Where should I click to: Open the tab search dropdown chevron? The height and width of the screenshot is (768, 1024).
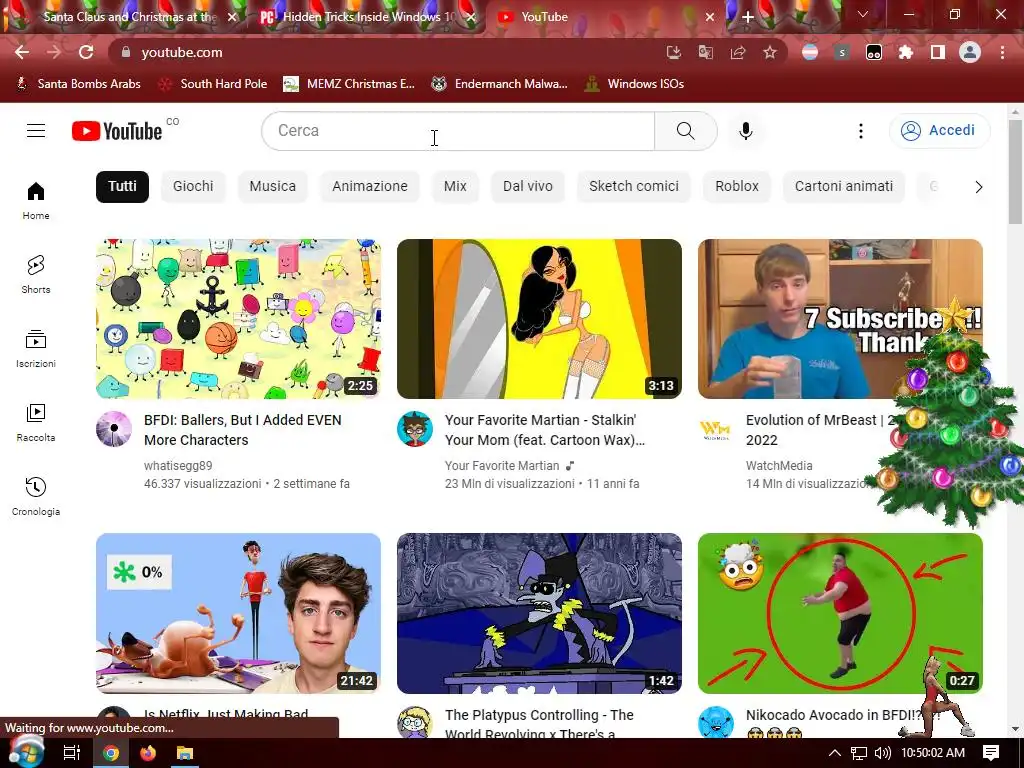[x=863, y=14]
